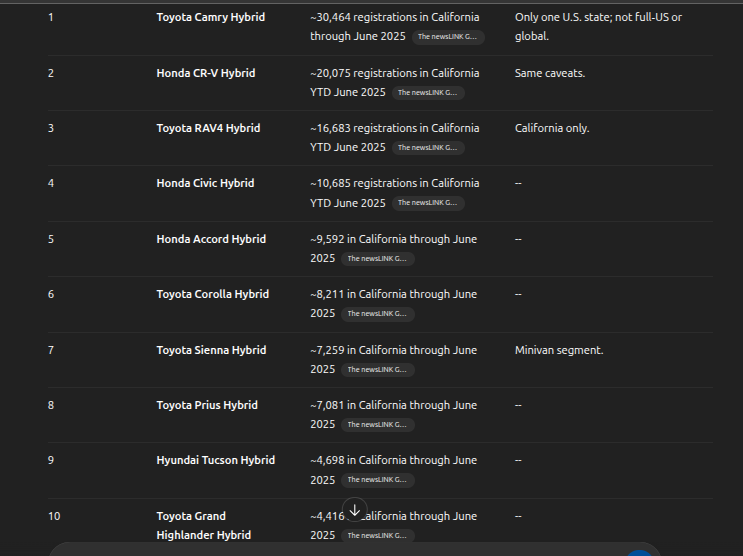
Task: Open the source chip in Honda CR-V Hybrid row
Action: pos(428,93)
